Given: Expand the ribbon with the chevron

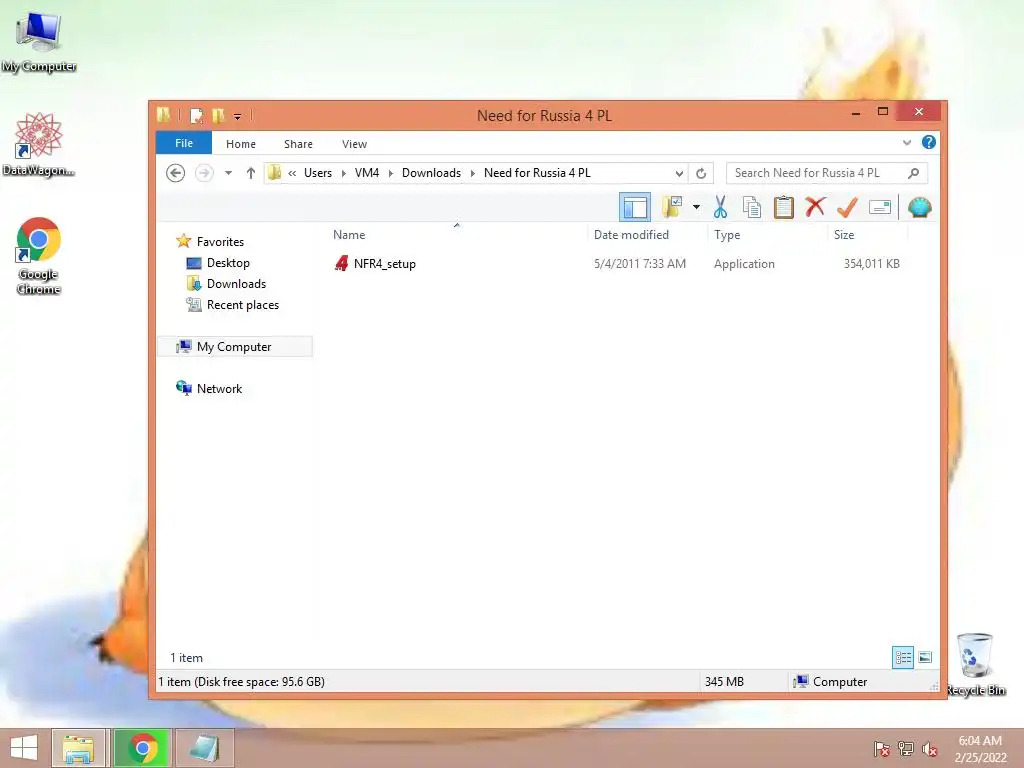Looking at the screenshot, I should [x=906, y=142].
